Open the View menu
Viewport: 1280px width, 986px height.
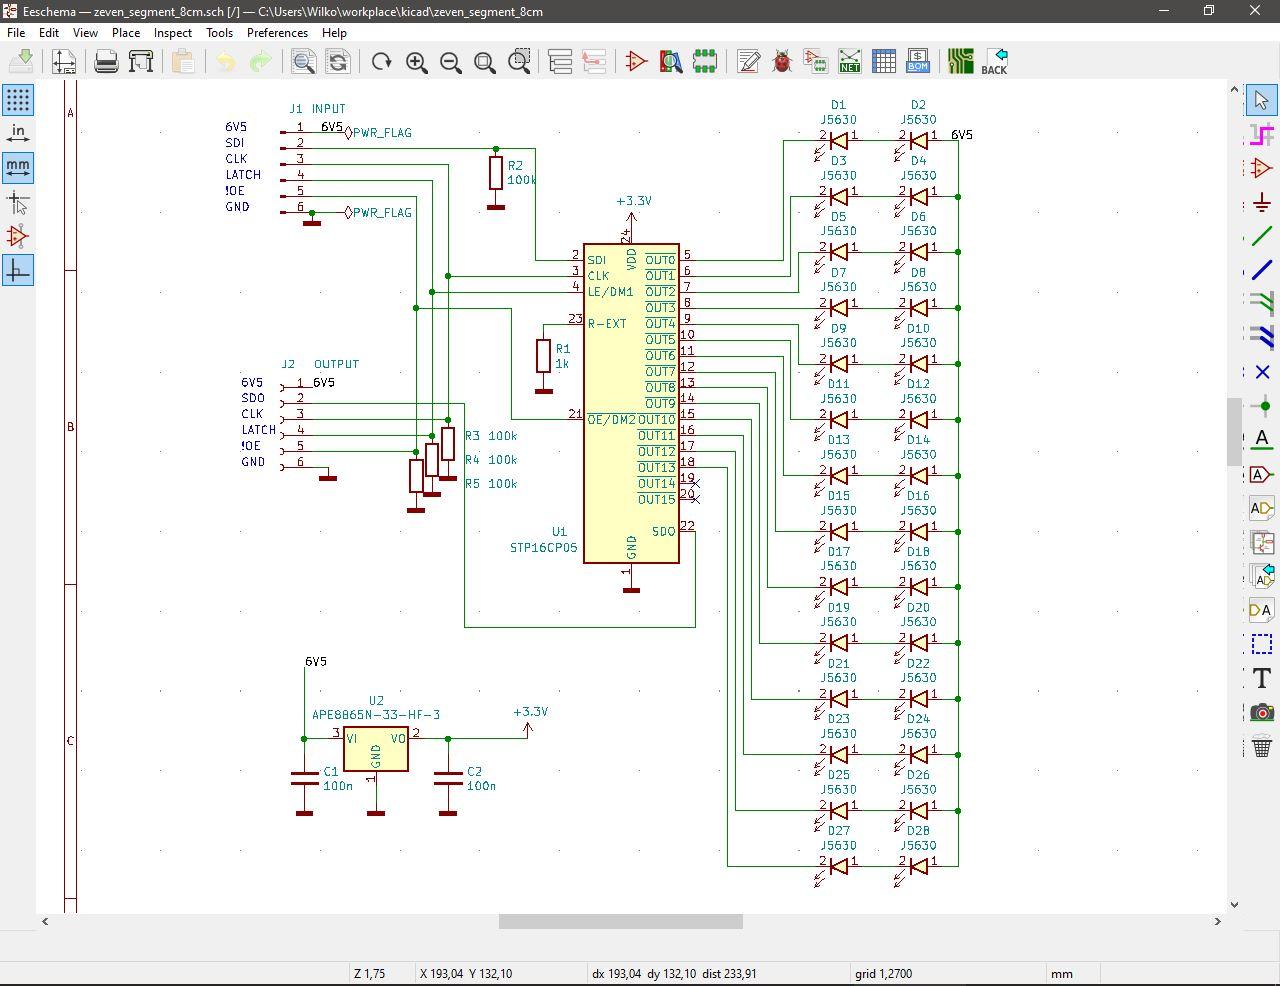pyautogui.click(x=85, y=33)
